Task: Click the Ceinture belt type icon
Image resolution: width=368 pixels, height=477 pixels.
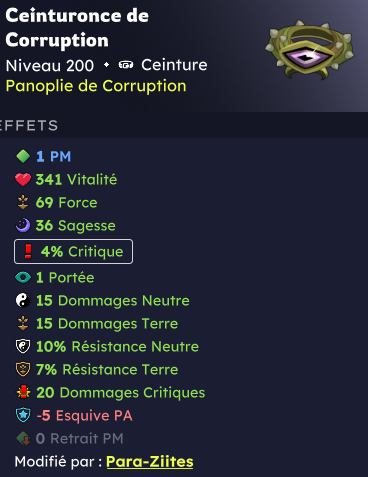Action: point(126,65)
